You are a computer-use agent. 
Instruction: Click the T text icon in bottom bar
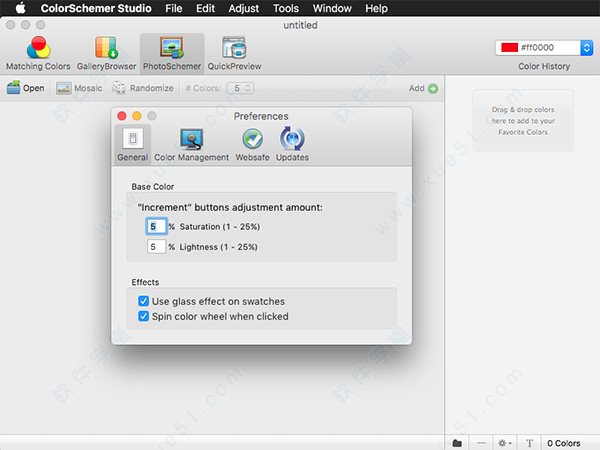point(529,443)
